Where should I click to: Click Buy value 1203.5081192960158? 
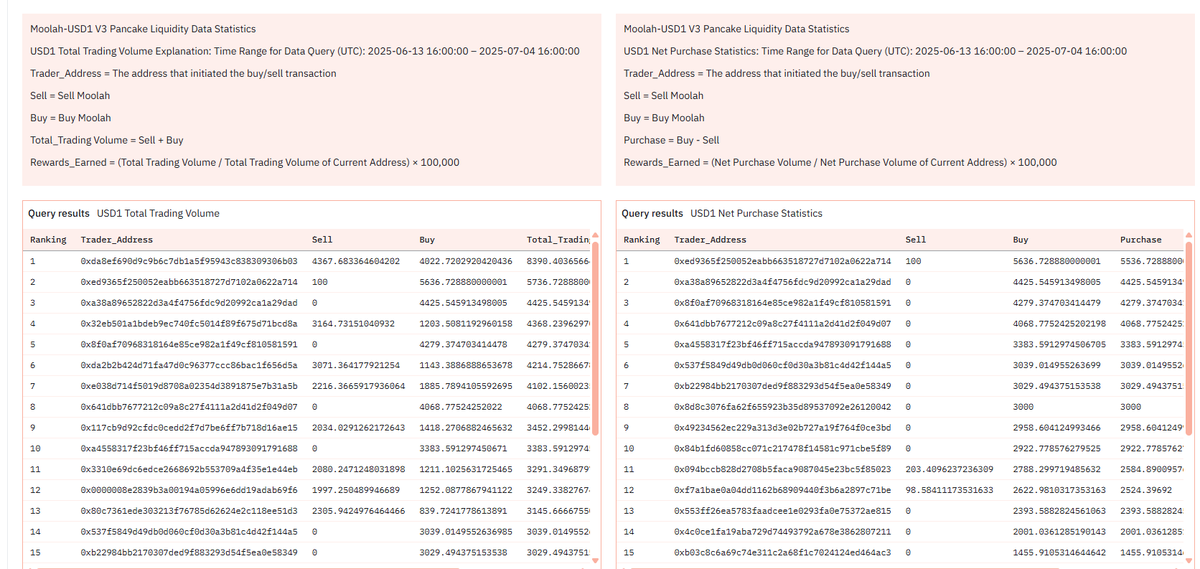pyautogui.click(x=466, y=324)
